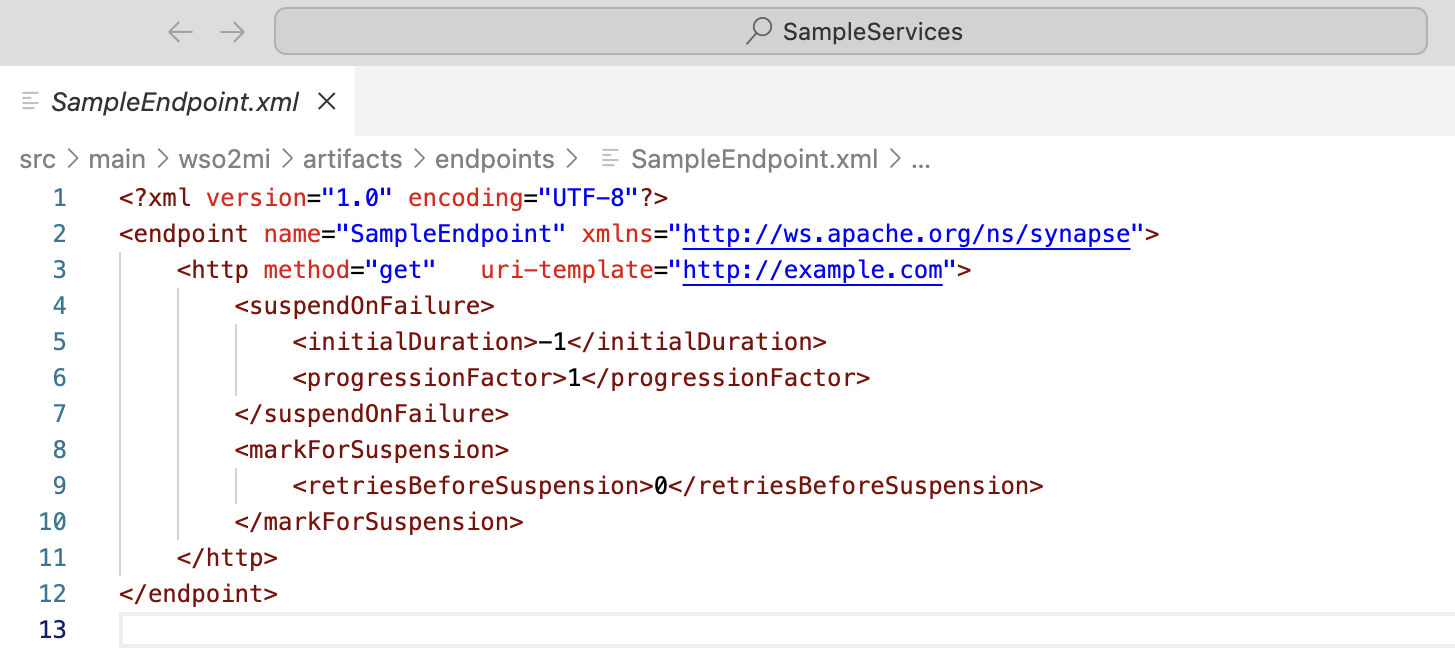Click line number 4 in the gutter
Viewport: 1455px width, 659px height.
point(59,306)
